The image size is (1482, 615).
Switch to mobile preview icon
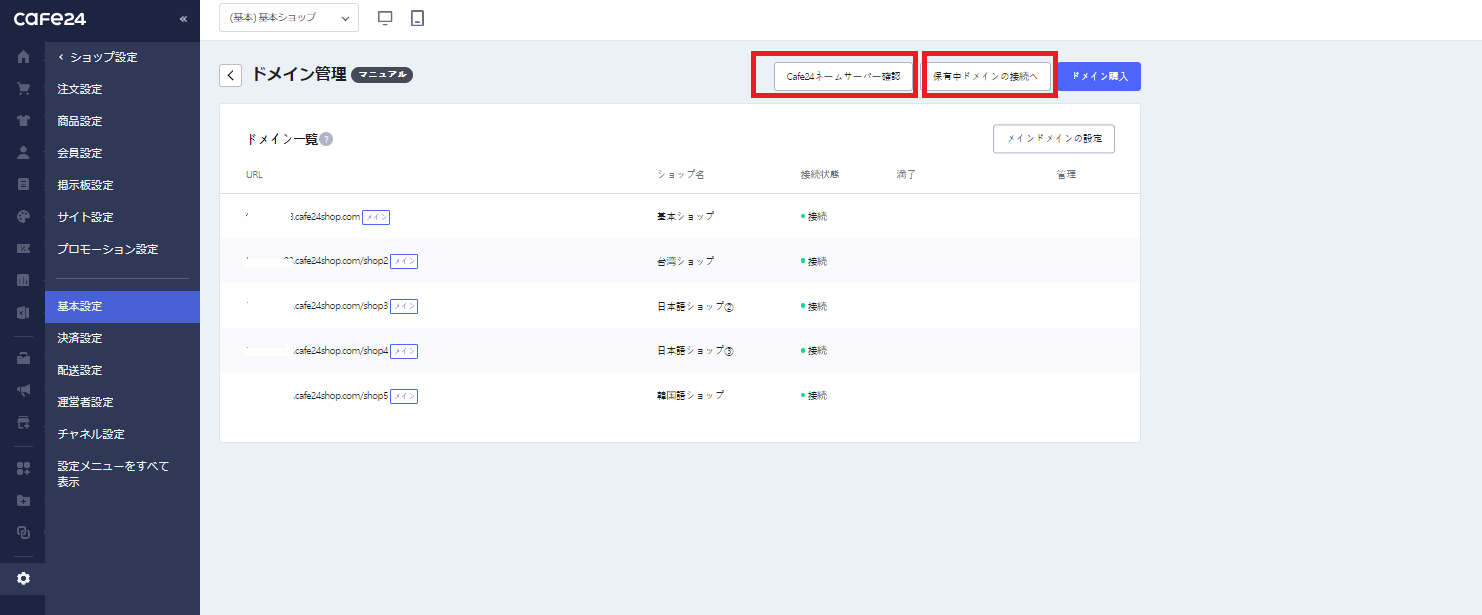(418, 18)
